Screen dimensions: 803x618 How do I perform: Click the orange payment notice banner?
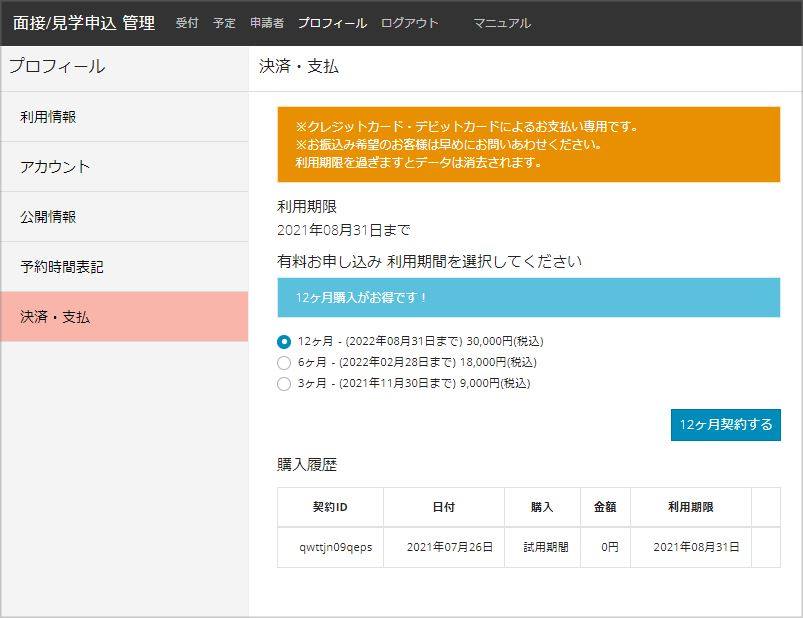click(x=528, y=145)
